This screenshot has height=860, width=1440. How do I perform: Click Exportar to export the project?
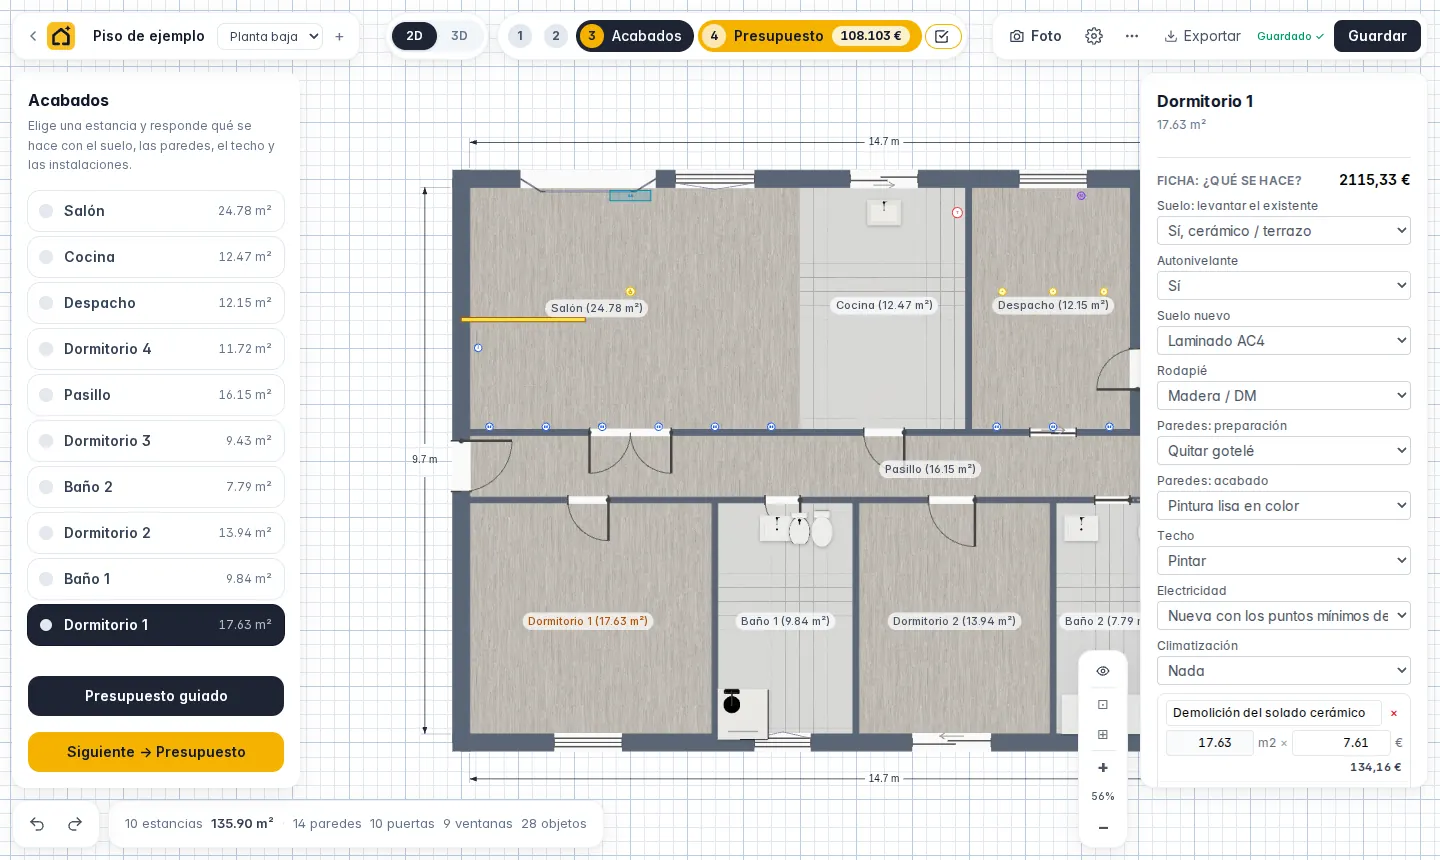[1202, 36]
